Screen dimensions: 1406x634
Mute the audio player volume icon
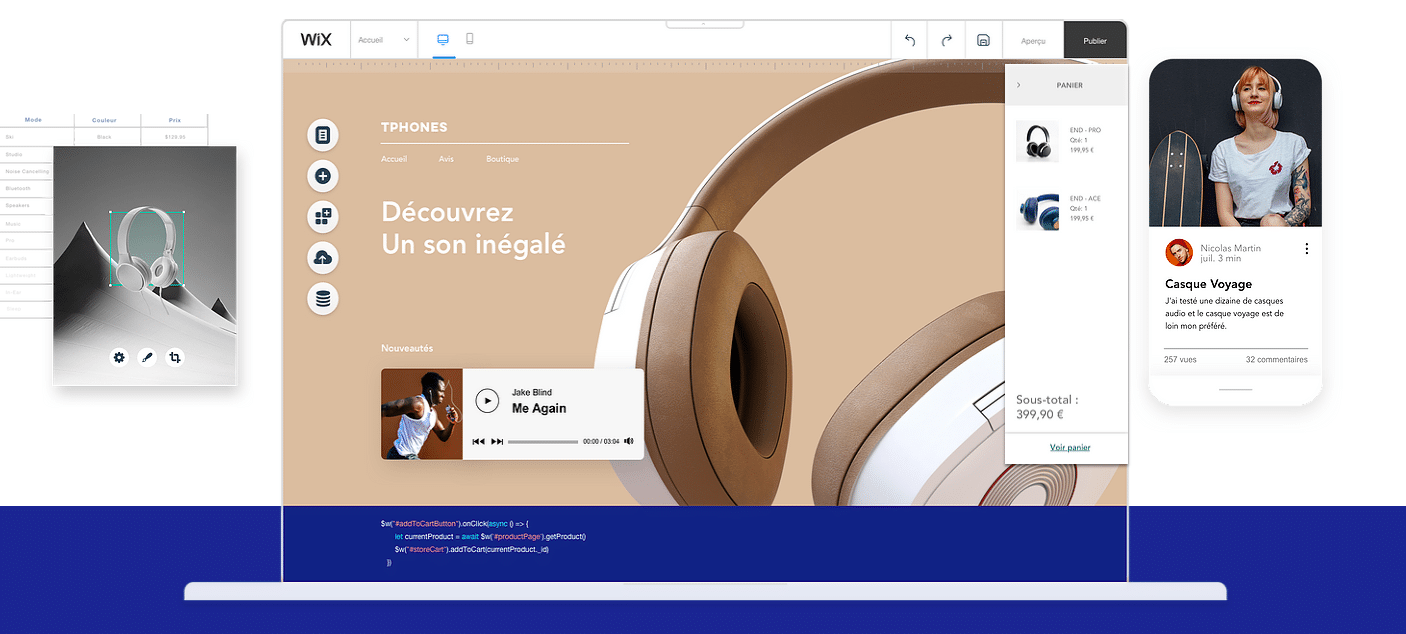tap(628, 441)
